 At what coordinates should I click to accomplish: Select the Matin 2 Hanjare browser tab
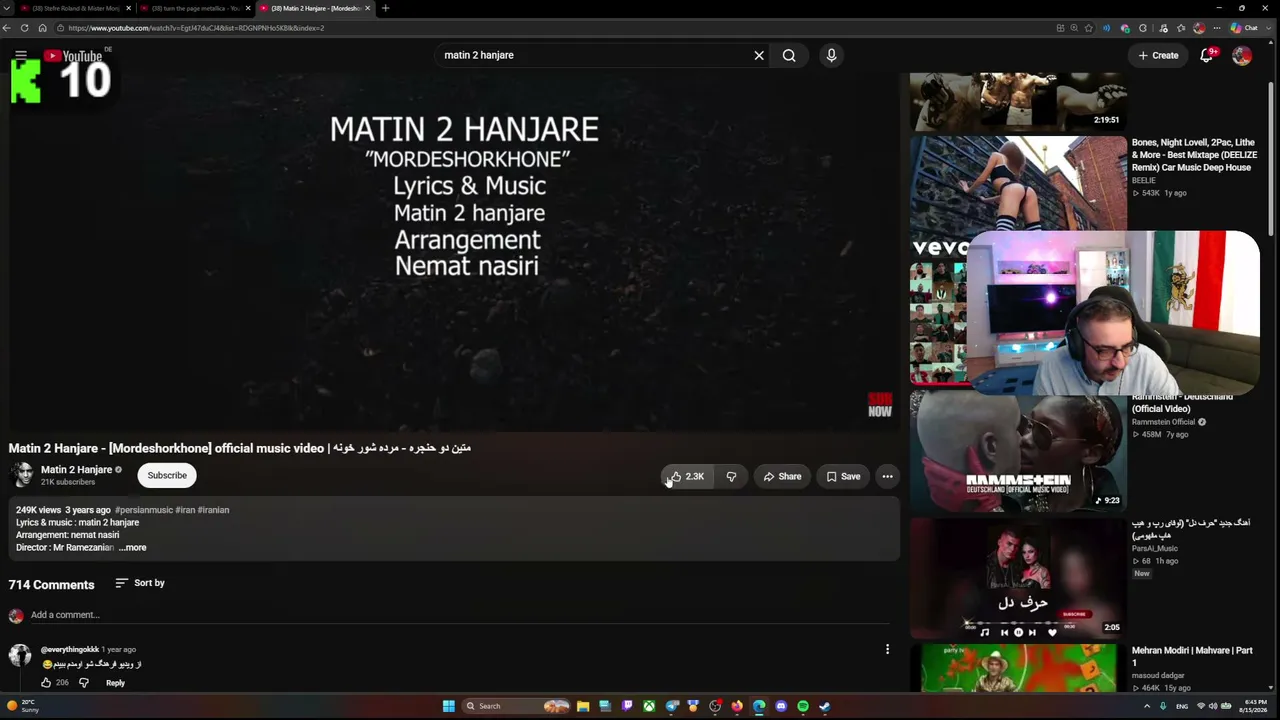(x=317, y=8)
